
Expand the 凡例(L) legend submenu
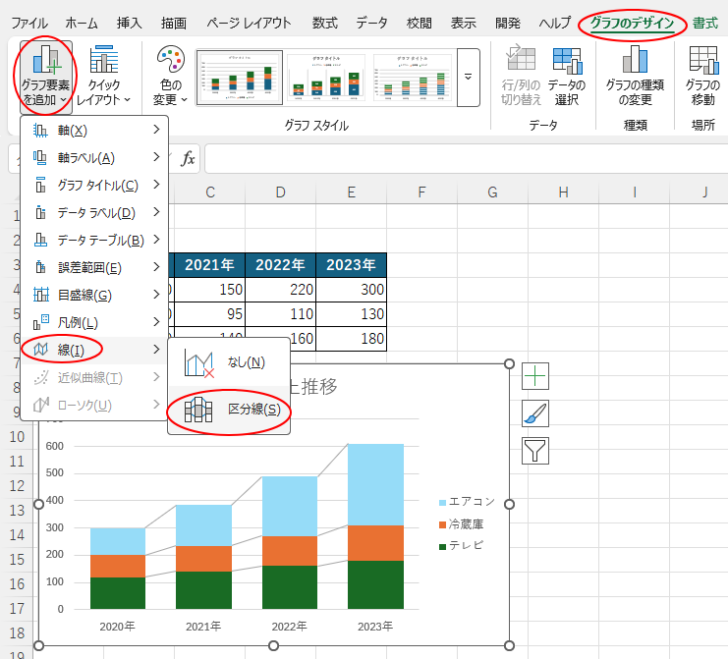94,322
